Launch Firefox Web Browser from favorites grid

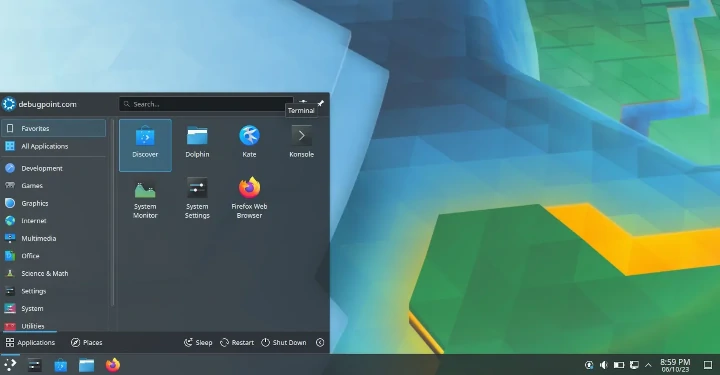249,198
